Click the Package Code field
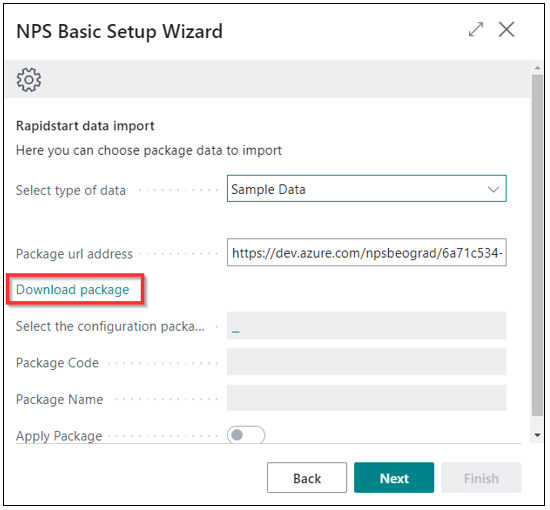550x510 pixels. click(367, 362)
